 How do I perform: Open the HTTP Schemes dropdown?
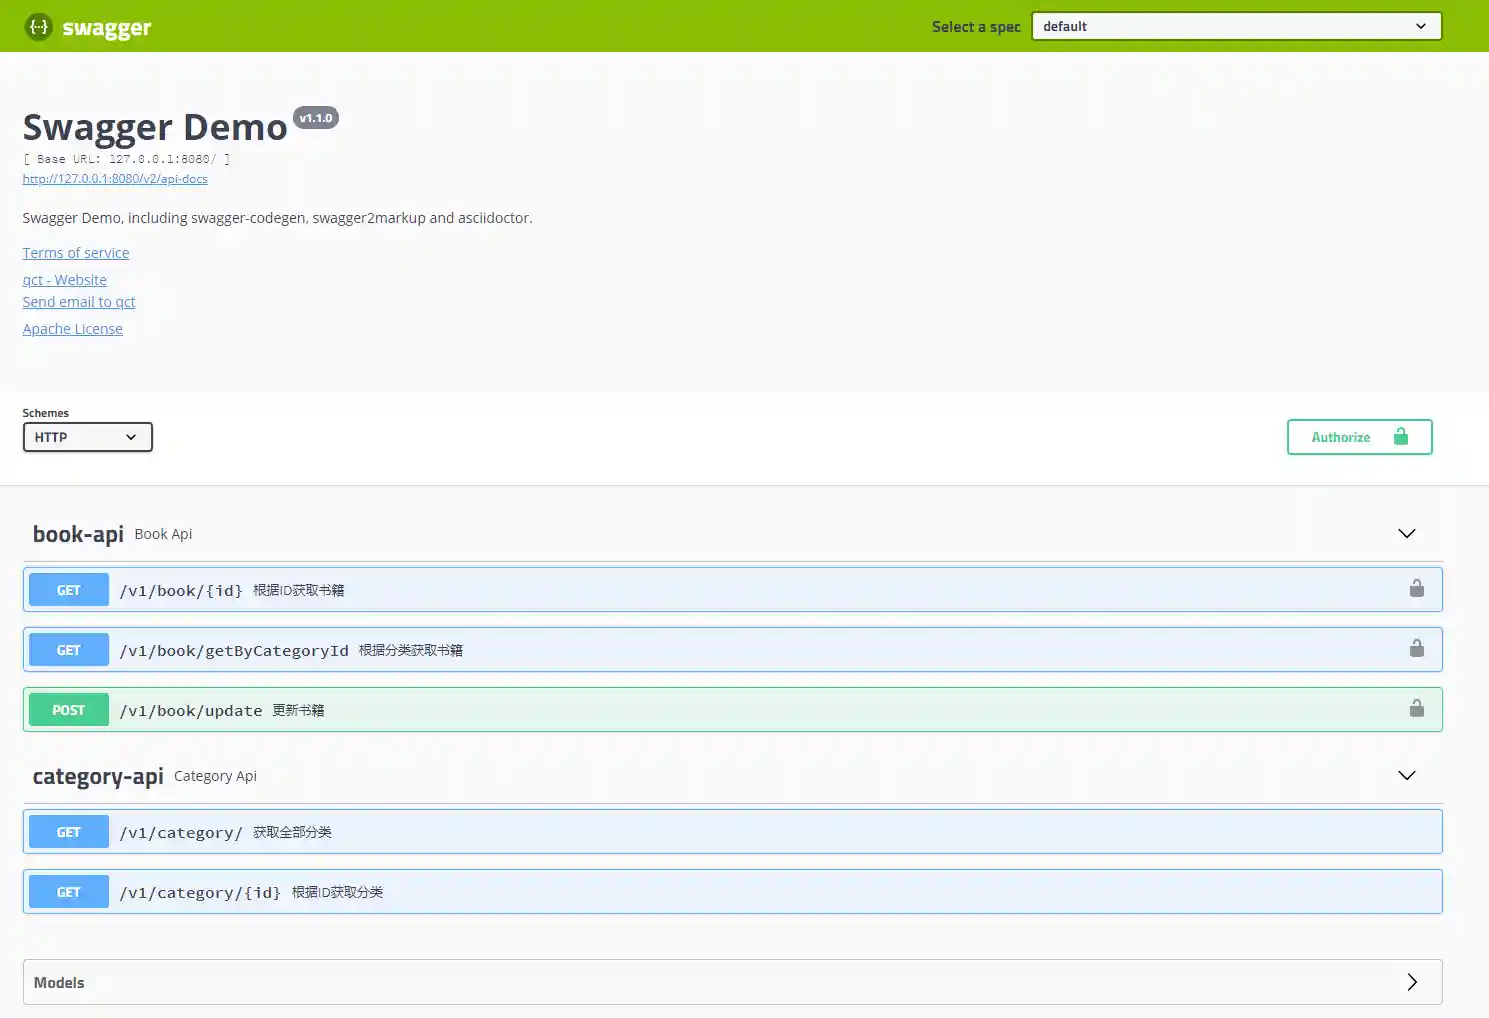point(88,437)
